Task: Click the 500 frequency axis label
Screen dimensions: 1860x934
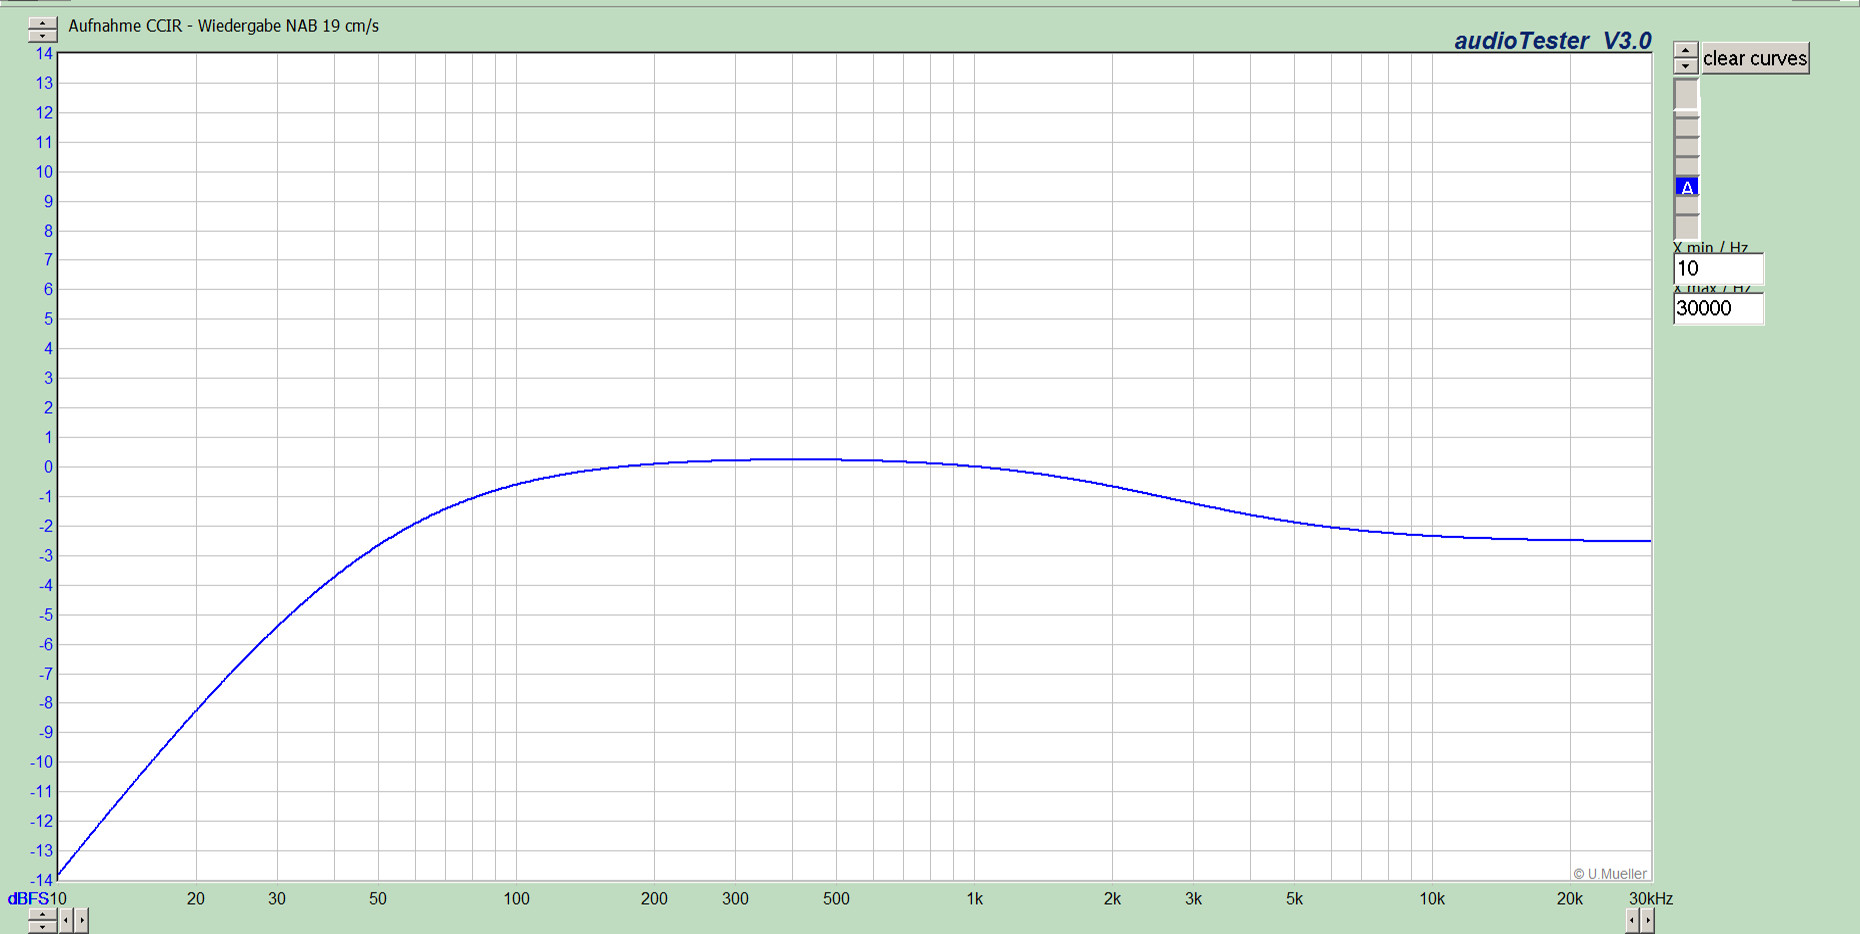Action: click(836, 898)
